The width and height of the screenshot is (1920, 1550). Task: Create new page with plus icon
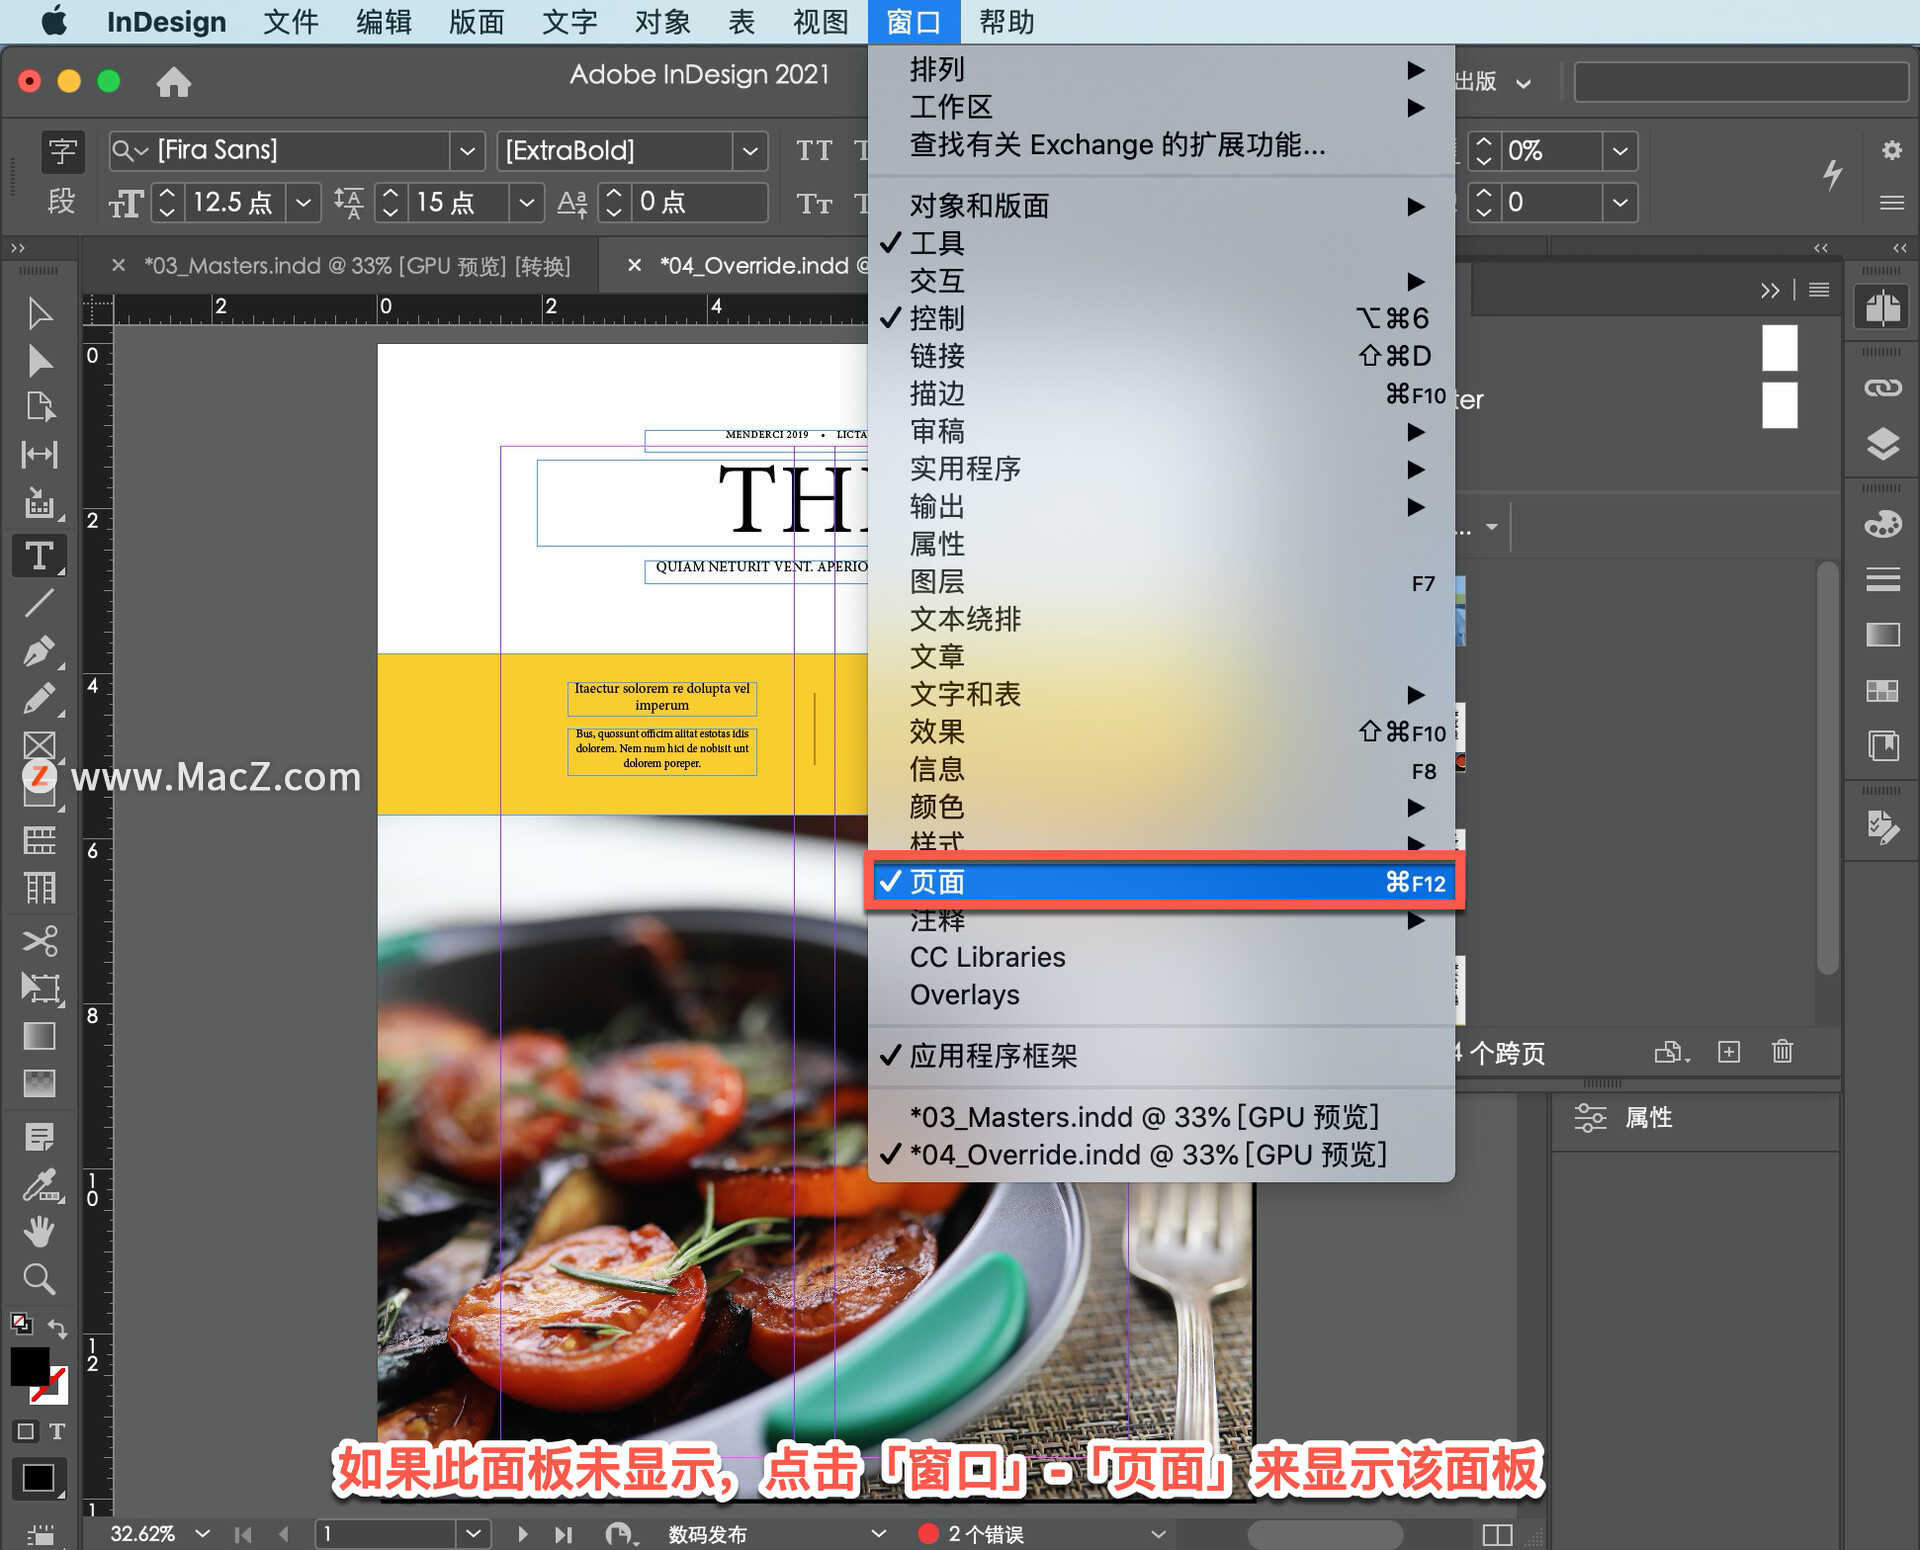[1729, 1051]
